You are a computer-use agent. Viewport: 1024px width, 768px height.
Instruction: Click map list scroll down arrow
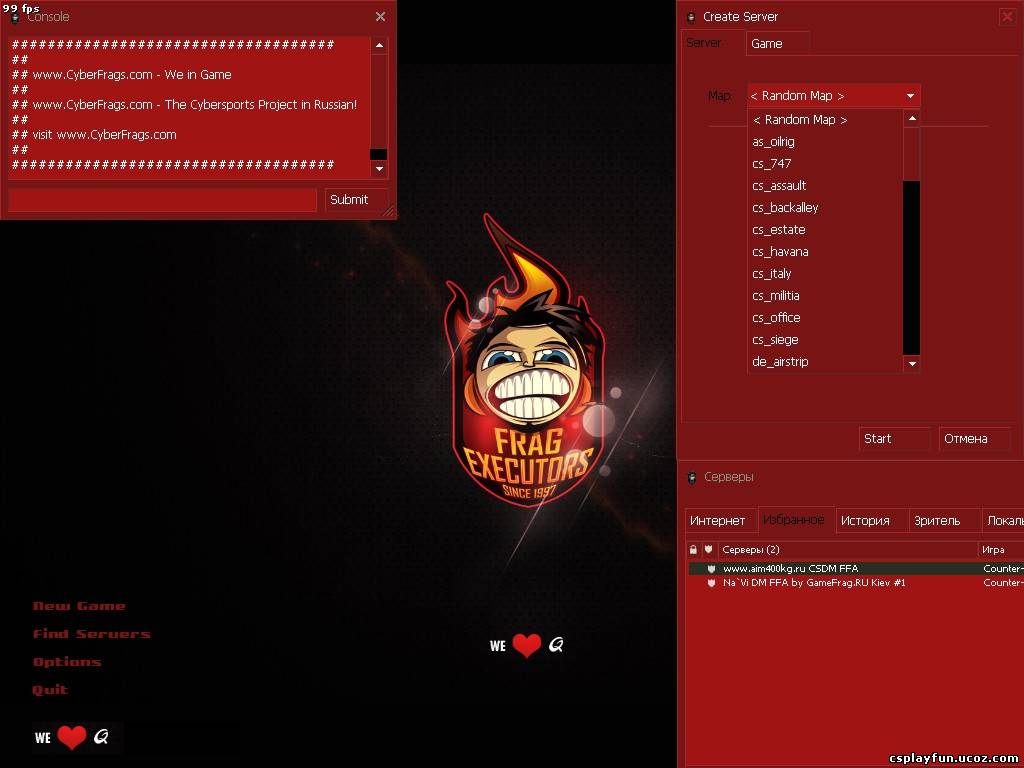pyautogui.click(x=912, y=364)
